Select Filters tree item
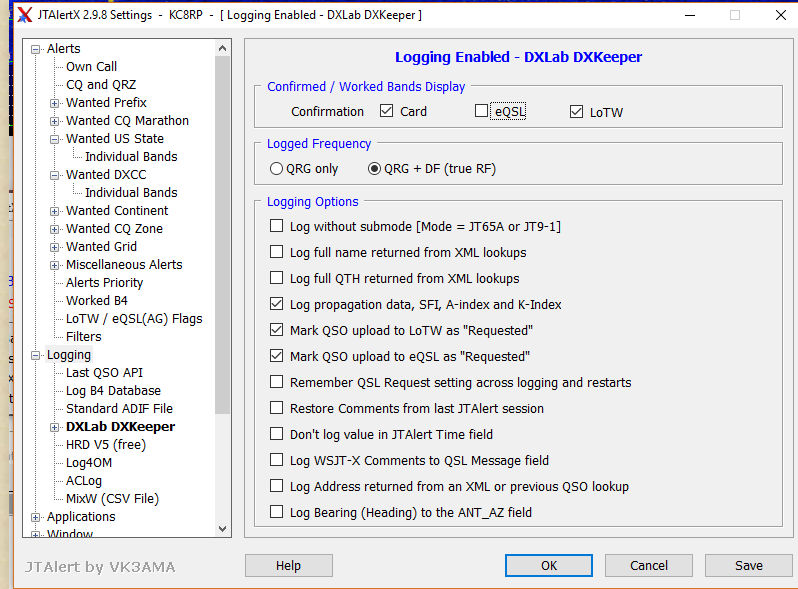The width and height of the screenshot is (798, 589). (83, 336)
